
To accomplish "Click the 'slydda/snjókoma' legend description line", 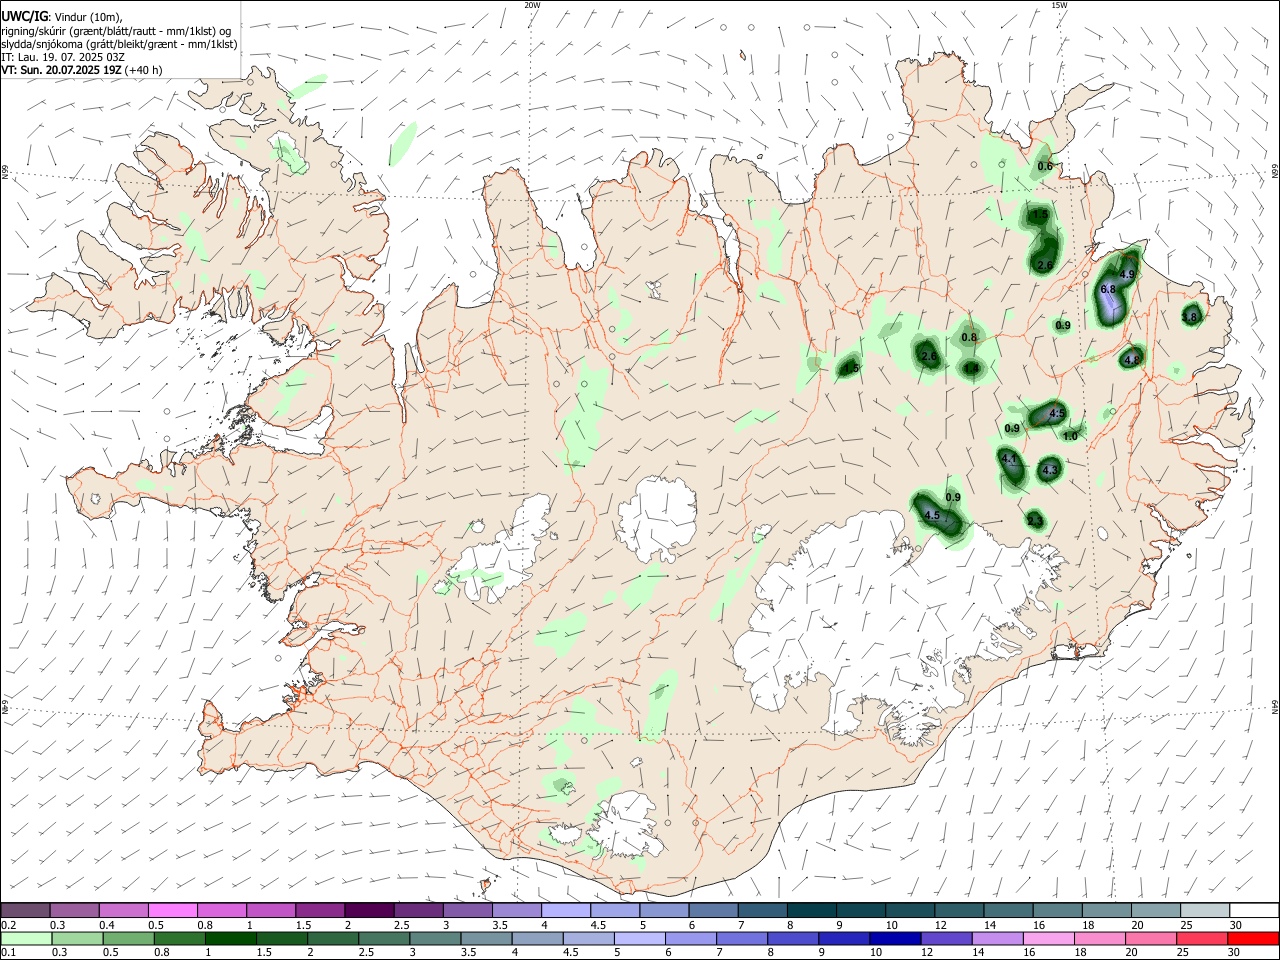I will pyautogui.click(x=120, y=44).
